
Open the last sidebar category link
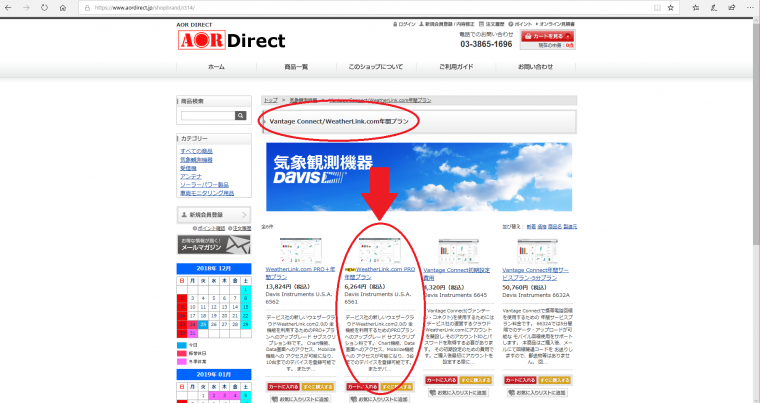pos(207,193)
